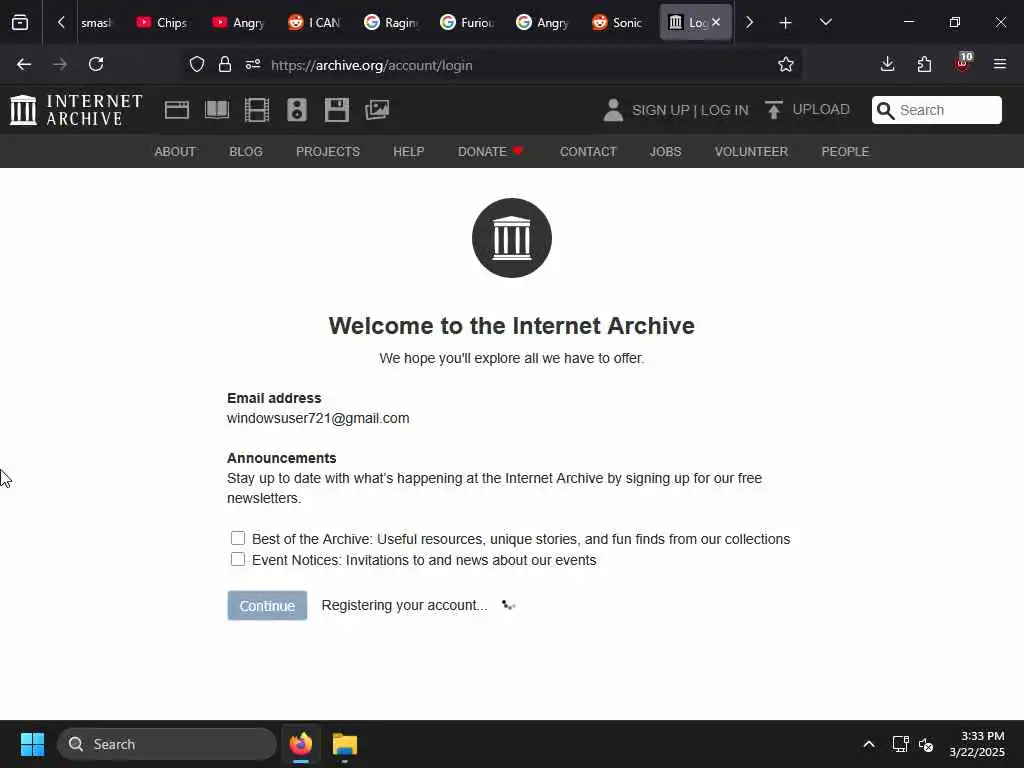Screen dimensions: 1024x768
Task: Open the Audio speaker icon
Action: [296, 110]
